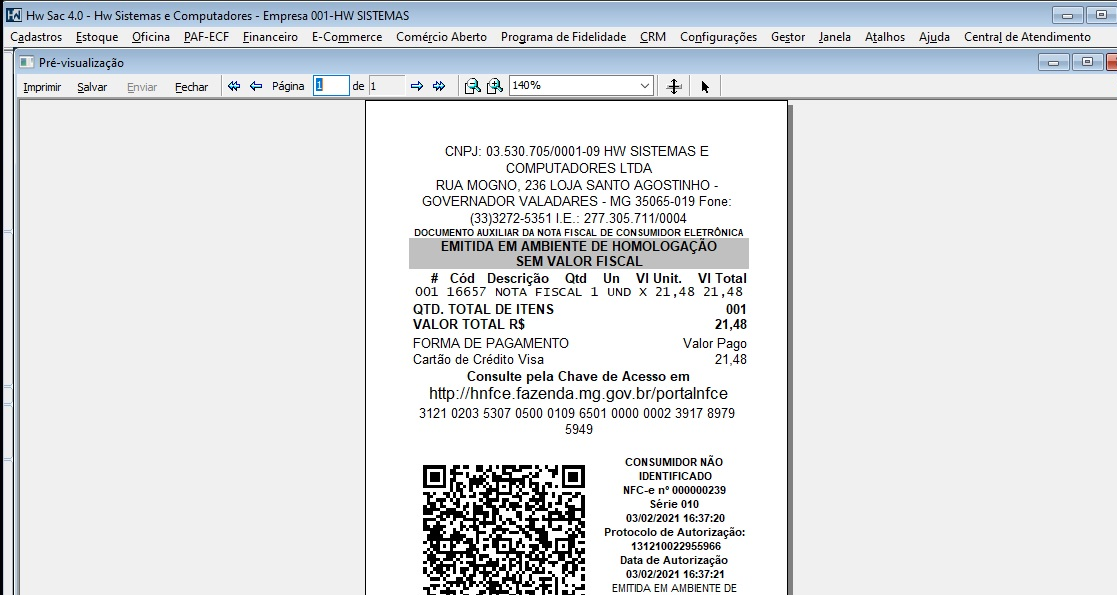The width and height of the screenshot is (1117, 595).
Task: Click the 'Valor Pago' label
Action: [x=715, y=343]
